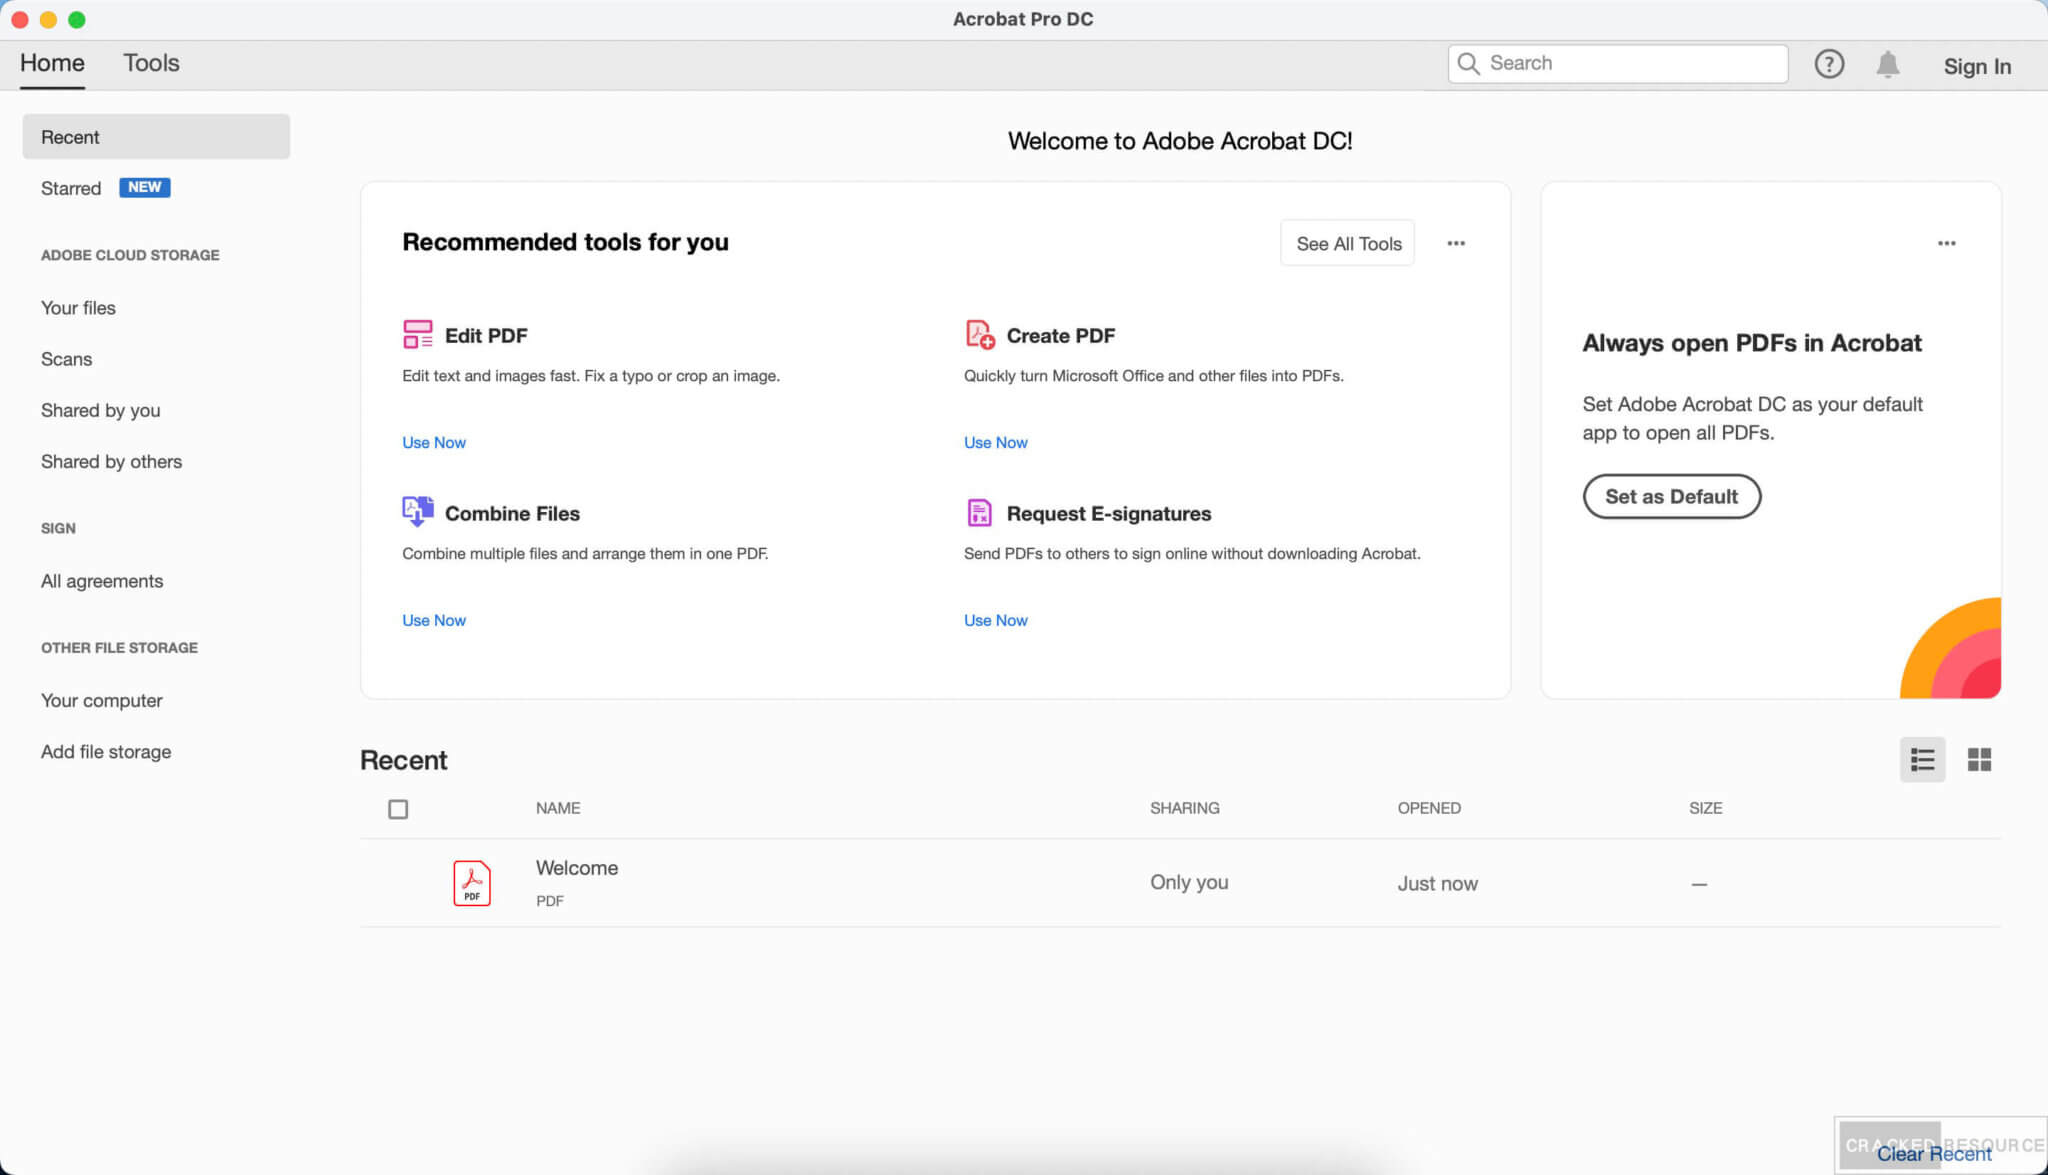Browse Your computer storage
Screen dimensions: 2048x1175
(101, 700)
